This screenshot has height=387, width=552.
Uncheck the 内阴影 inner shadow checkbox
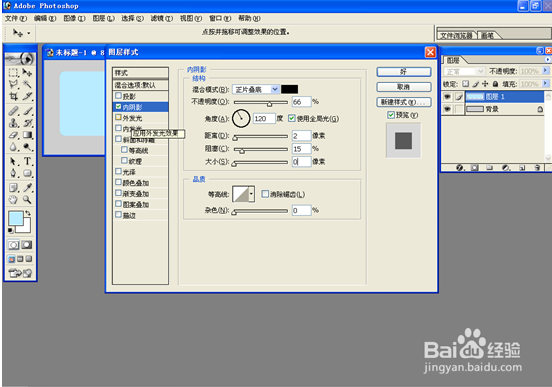[119, 107]
